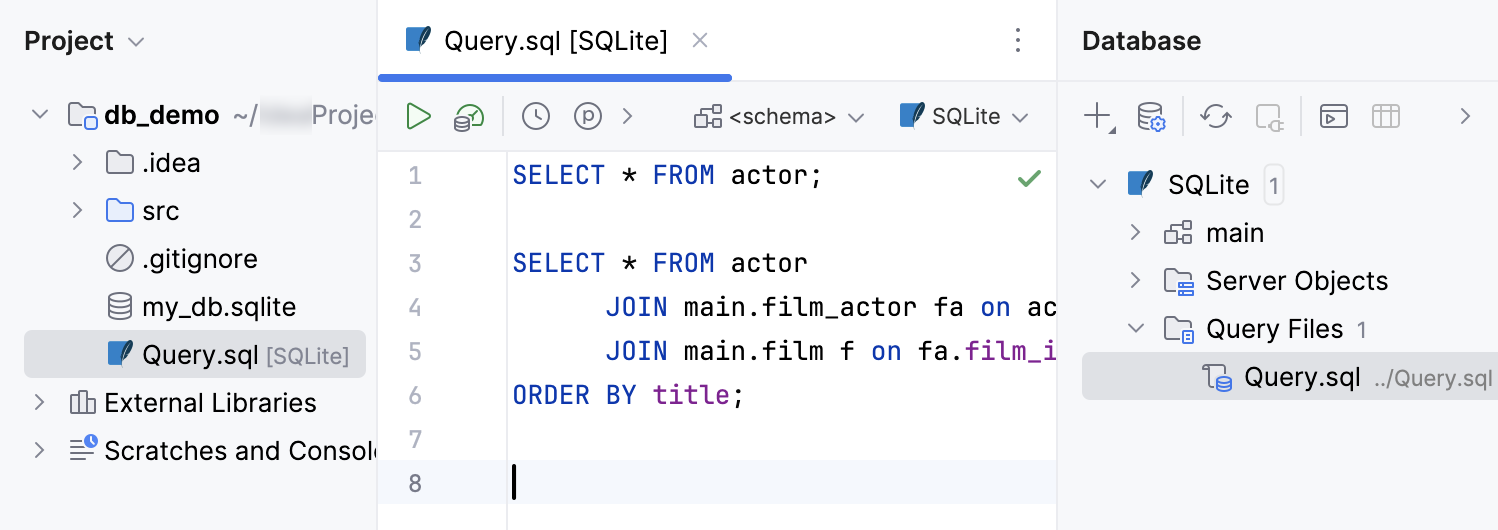Screen dimensions: 1498x530
Task: Click the deactivate data source icon
Action: coord(1269,116)
